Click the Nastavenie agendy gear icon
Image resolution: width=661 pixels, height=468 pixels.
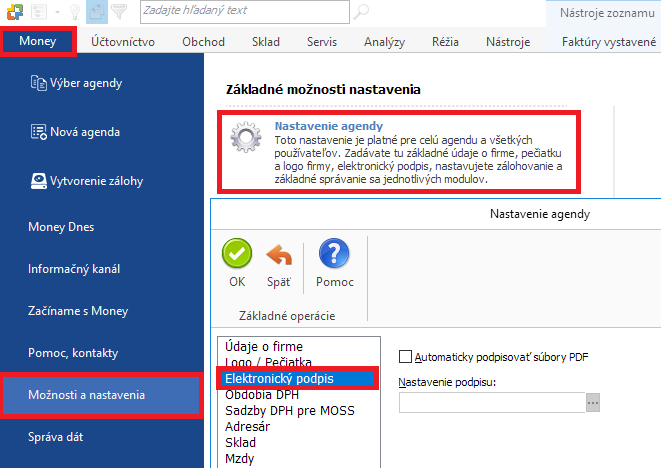tap(246, 137)
